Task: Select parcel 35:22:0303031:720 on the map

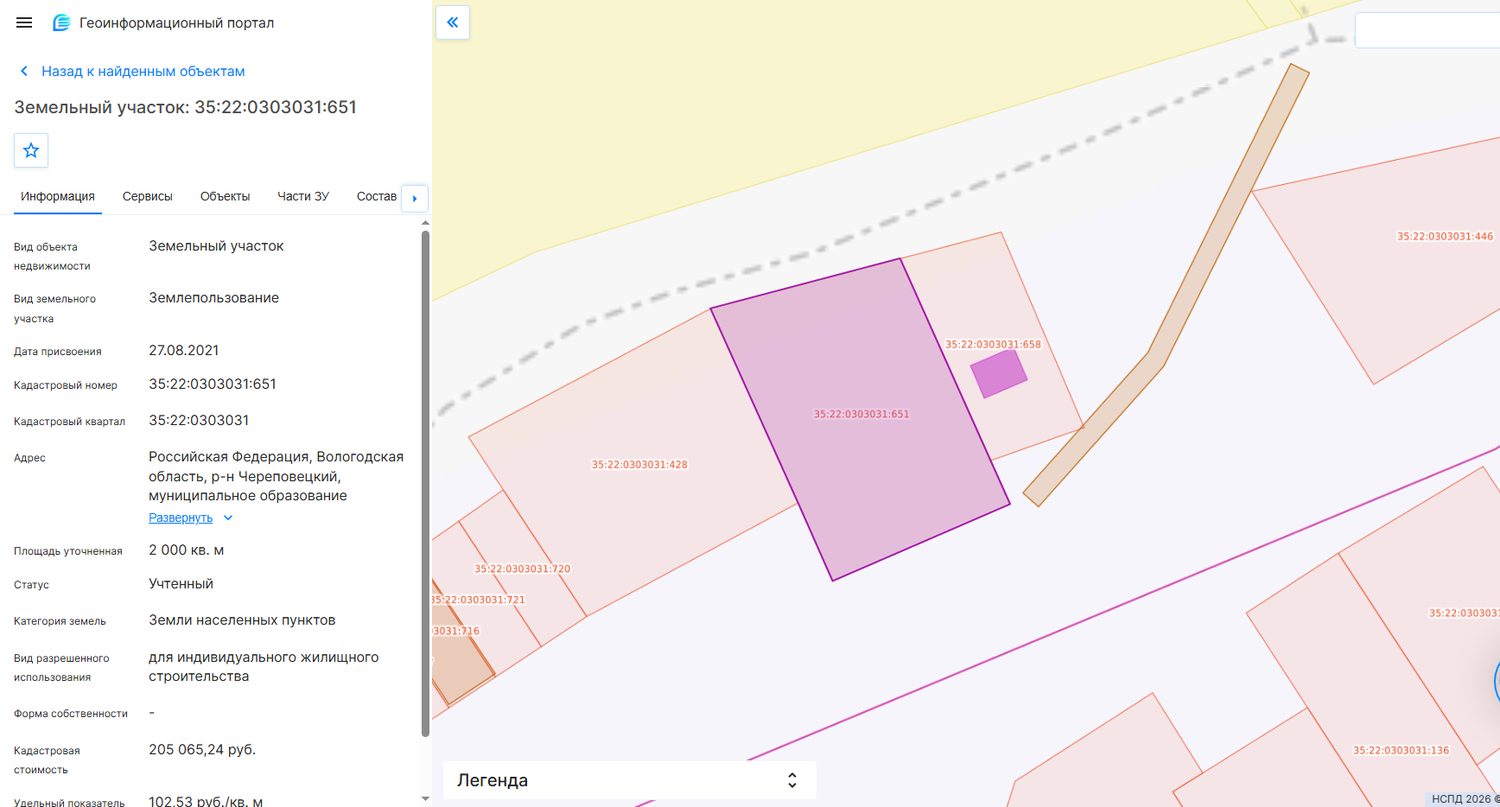Action: pyautogui.click(x=522, y=569)
